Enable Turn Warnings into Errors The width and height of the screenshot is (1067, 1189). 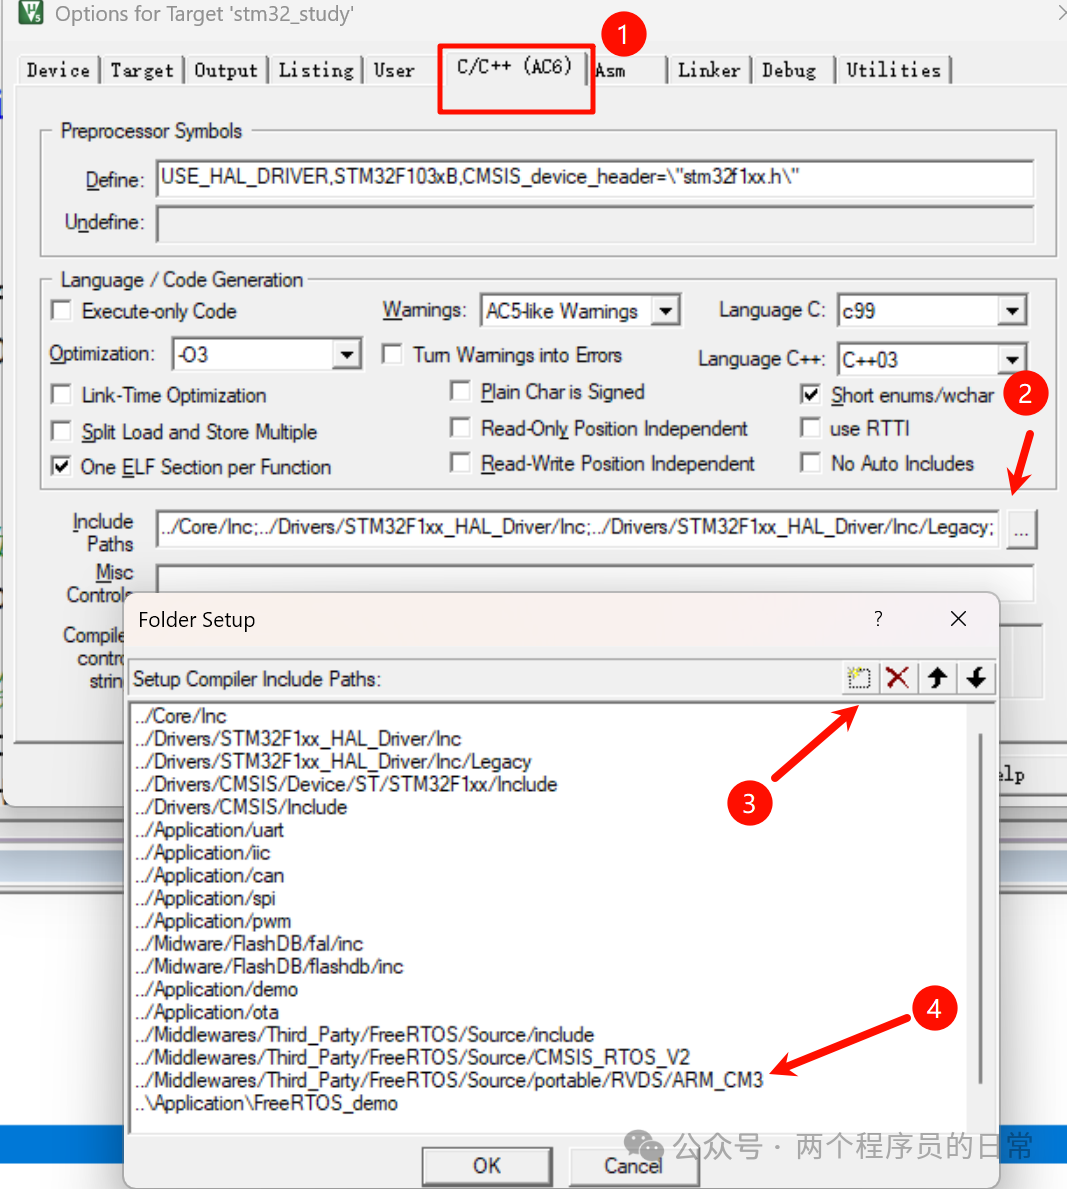392,355
